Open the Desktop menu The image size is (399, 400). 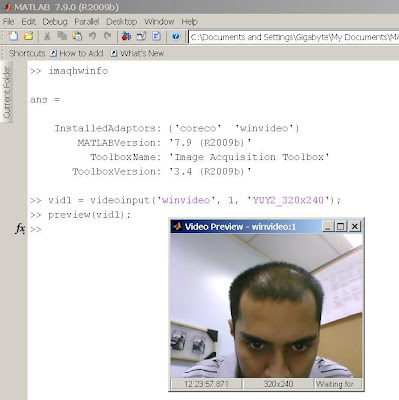point(121,22)
